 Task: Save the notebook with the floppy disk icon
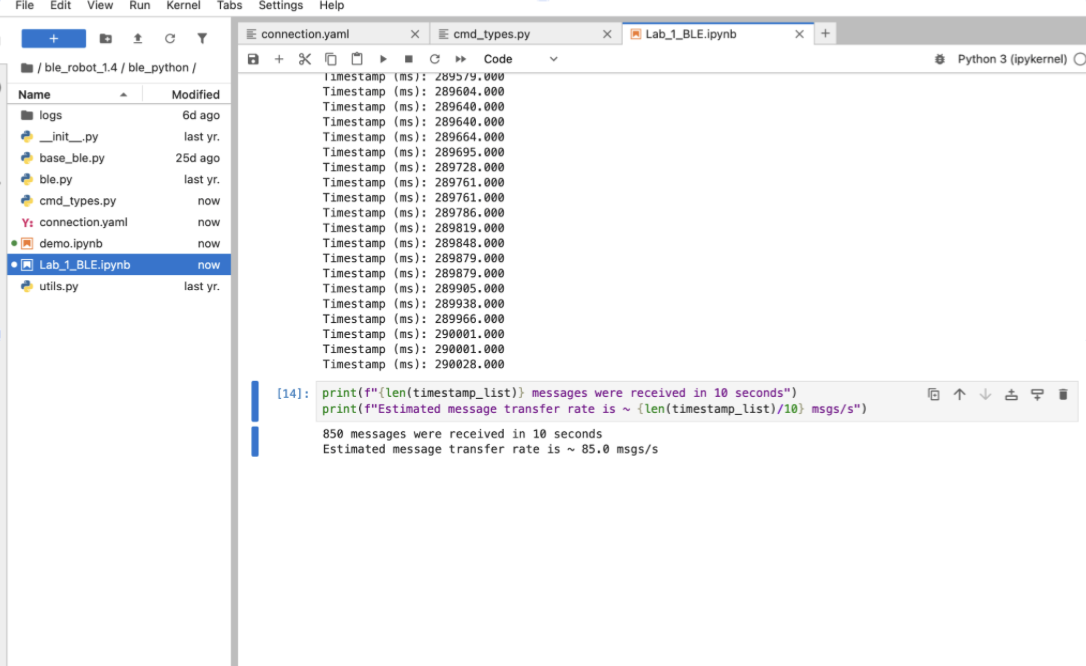point(253,60)
